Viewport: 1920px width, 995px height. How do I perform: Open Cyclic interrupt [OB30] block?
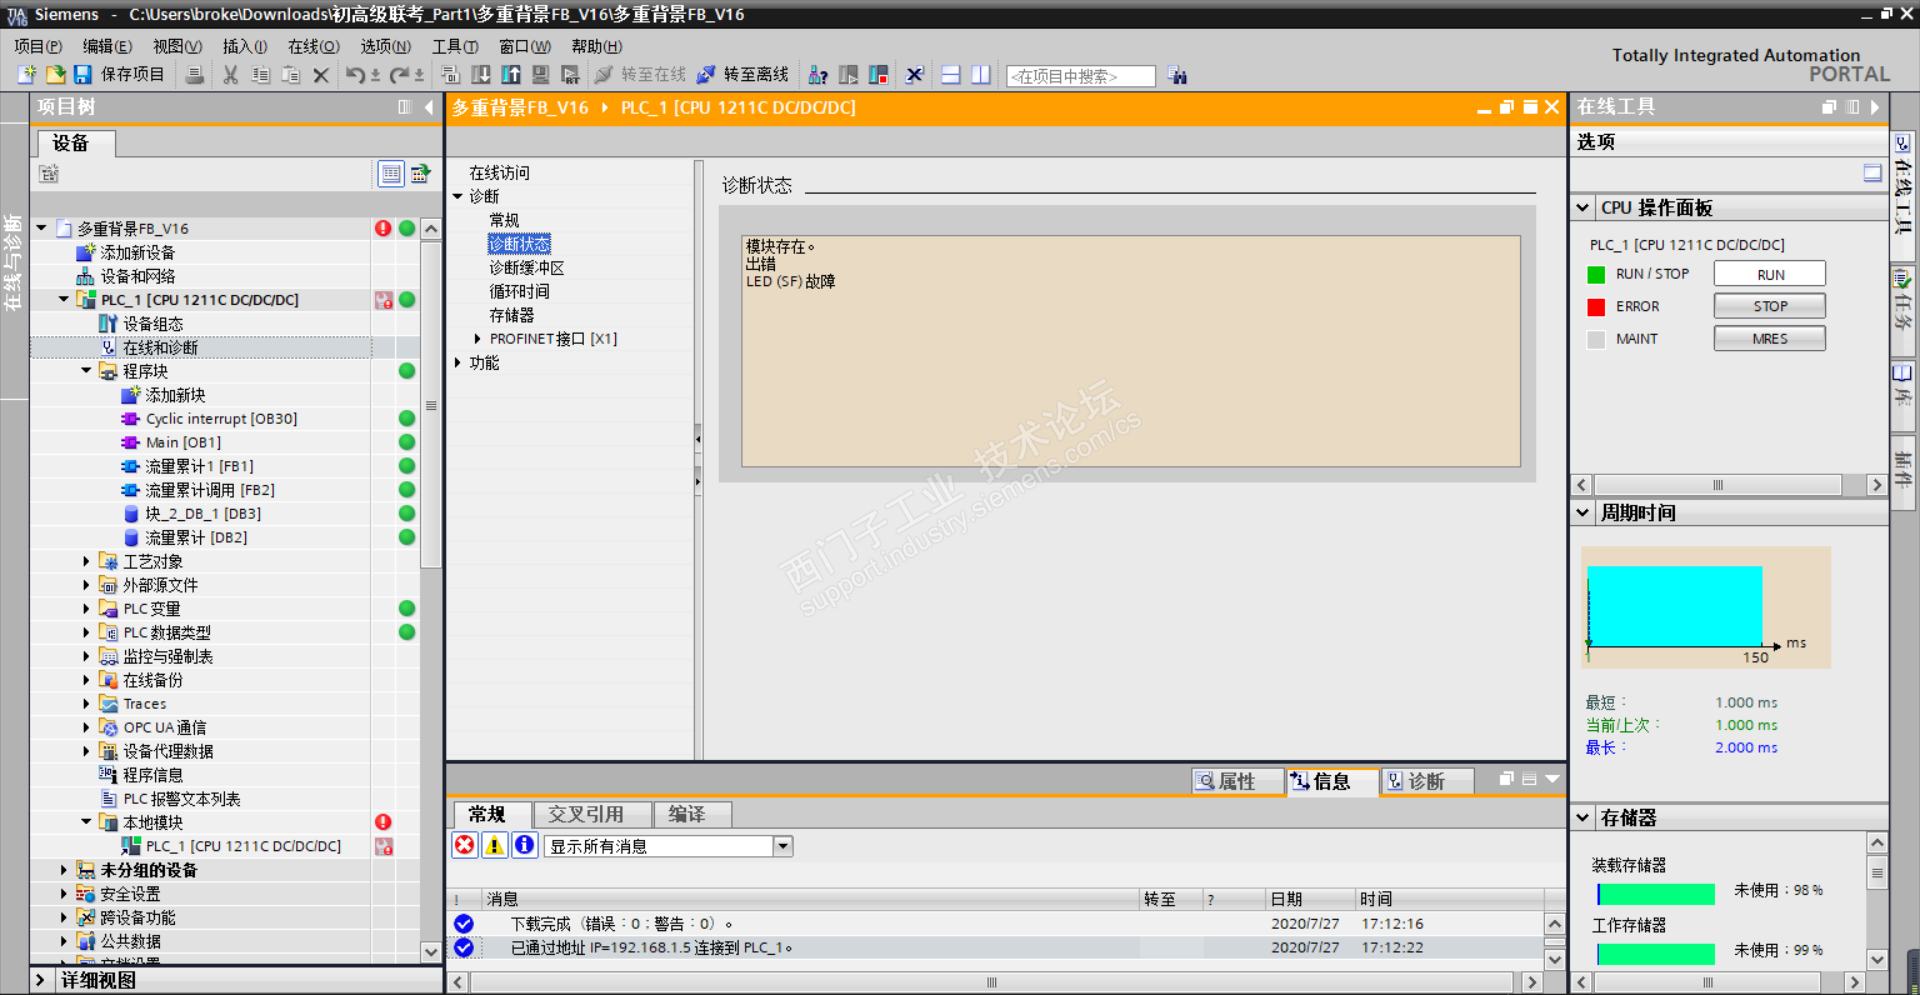pyautogui.click(x=221, y=419)
